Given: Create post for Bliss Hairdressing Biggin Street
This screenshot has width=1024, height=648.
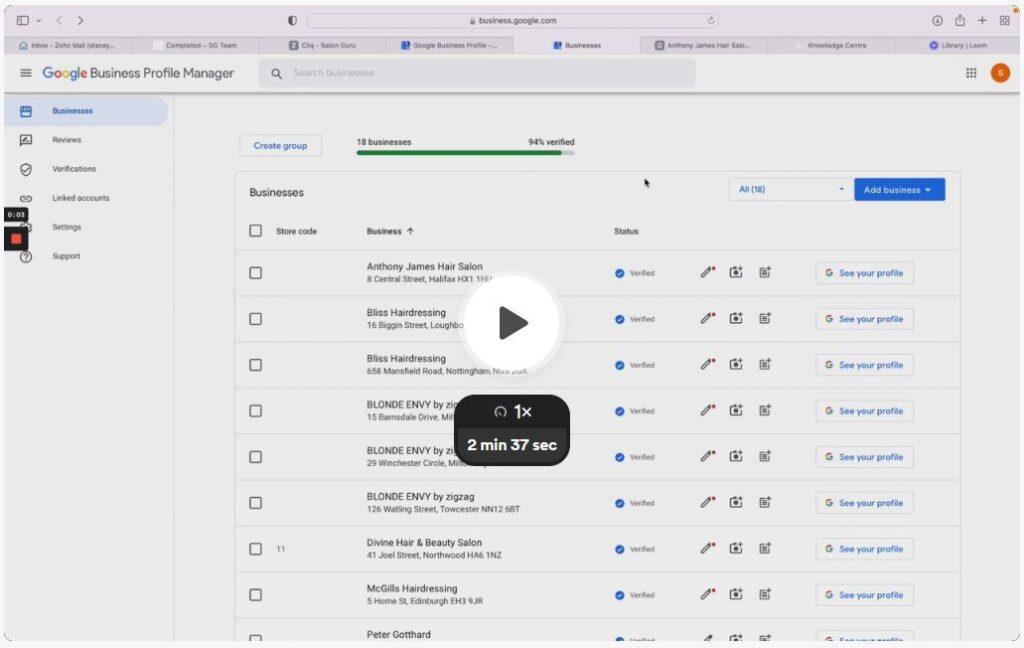Looking at the screenshot, I should point(765,318).
